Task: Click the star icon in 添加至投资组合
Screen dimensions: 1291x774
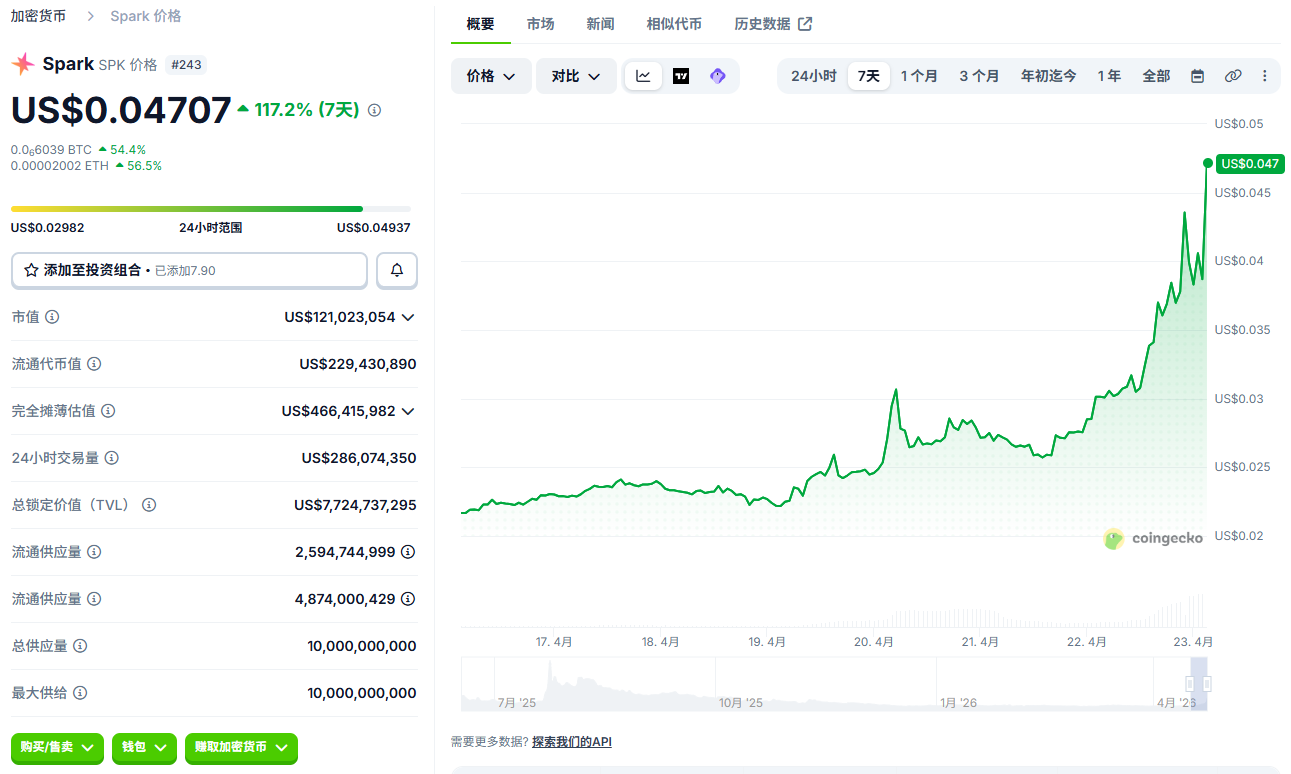Action: click(31, 270)
